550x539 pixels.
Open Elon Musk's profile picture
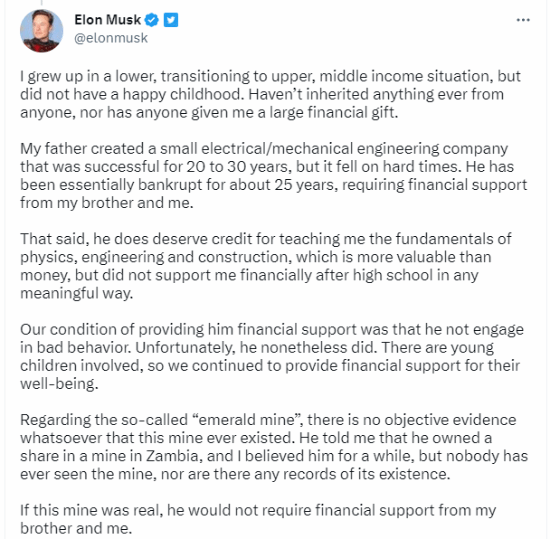tap(42, 31)
